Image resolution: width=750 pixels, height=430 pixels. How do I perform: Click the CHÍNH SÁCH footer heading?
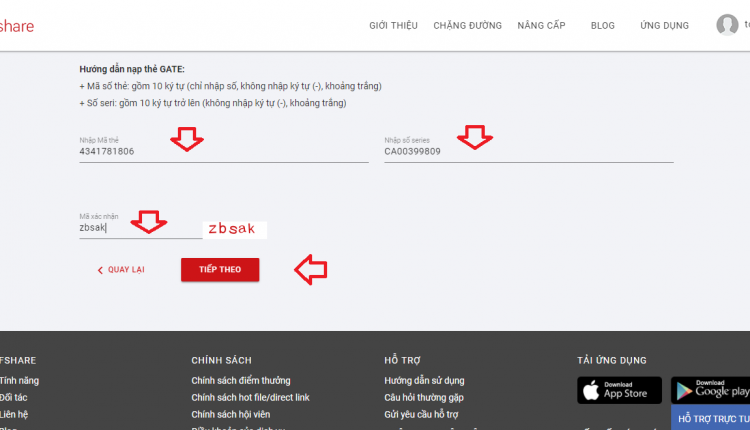(x=221, y=361)
